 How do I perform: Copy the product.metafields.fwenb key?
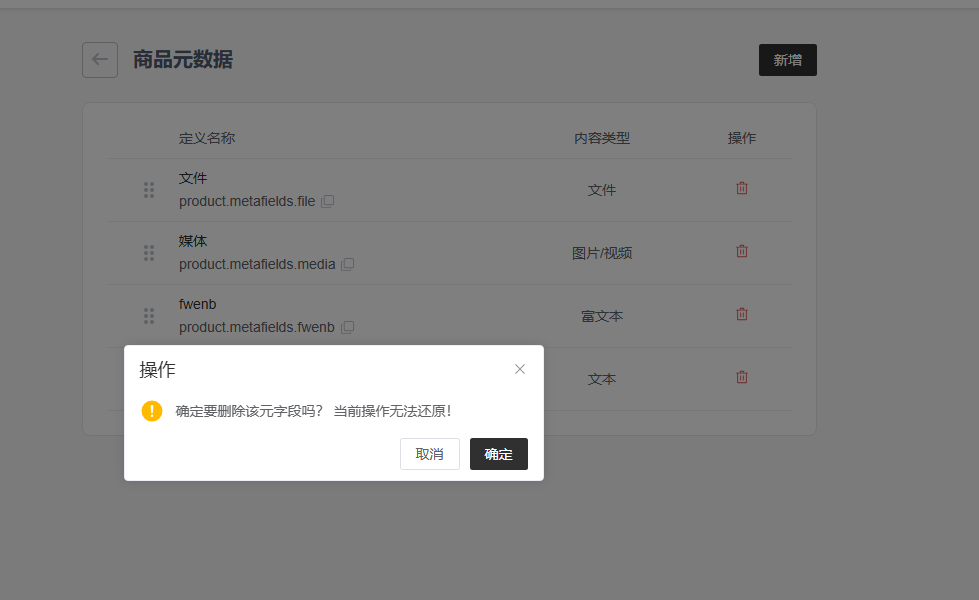[348, 328]
